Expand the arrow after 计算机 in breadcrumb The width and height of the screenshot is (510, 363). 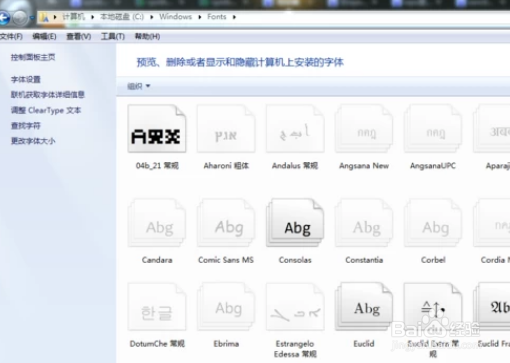click(x=93, y=17)
